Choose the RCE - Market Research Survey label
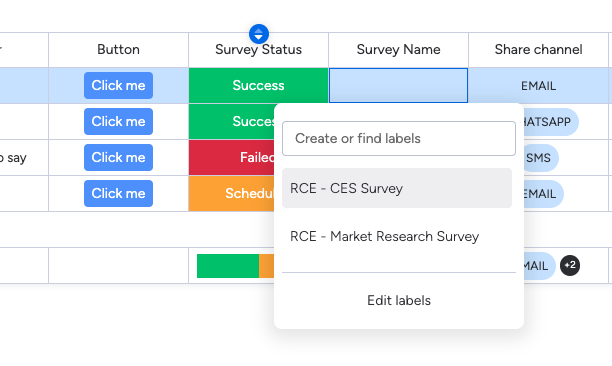This screenshot has width=612, height=366. (x=397, y=236)
